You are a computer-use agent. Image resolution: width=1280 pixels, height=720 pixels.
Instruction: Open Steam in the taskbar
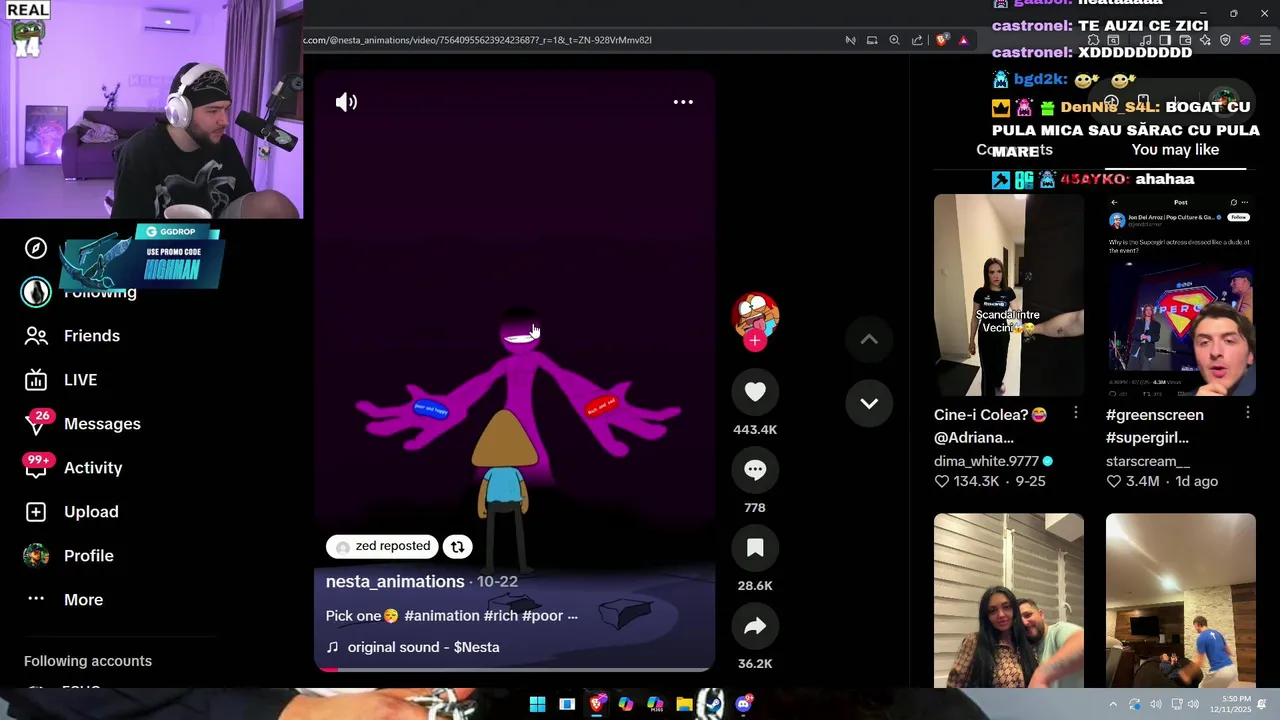click(713, 704)
